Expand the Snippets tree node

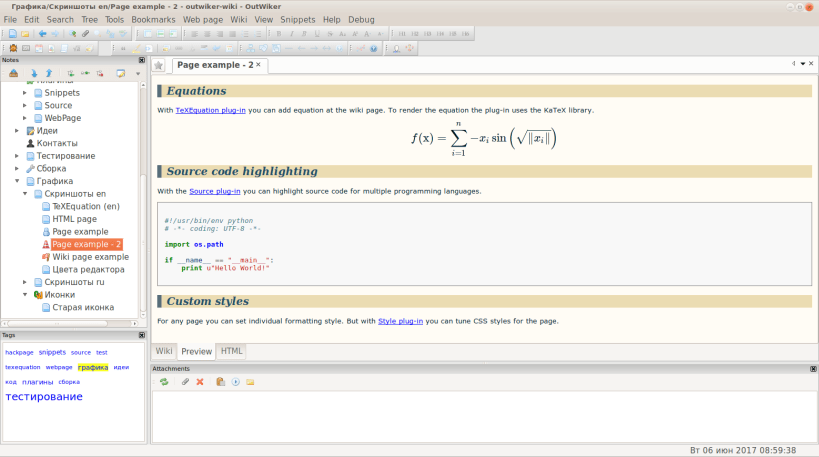[25, 93]
